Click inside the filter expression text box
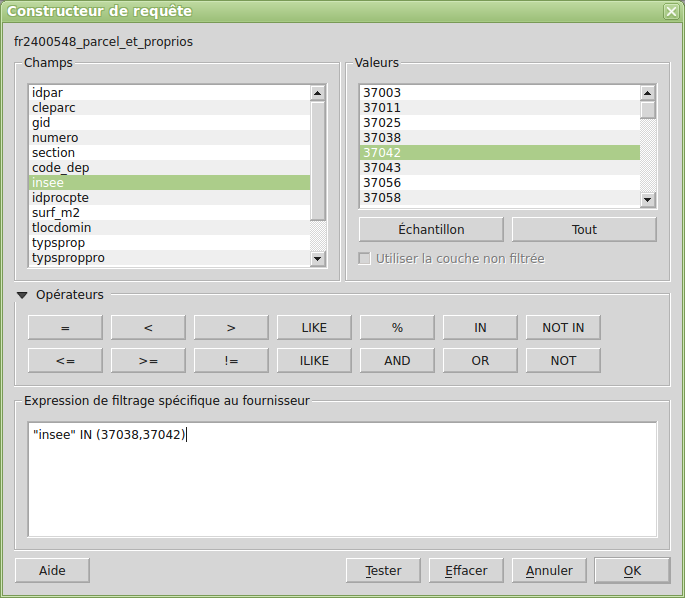Viewport: 685px width, 598px height. [342, 479]
